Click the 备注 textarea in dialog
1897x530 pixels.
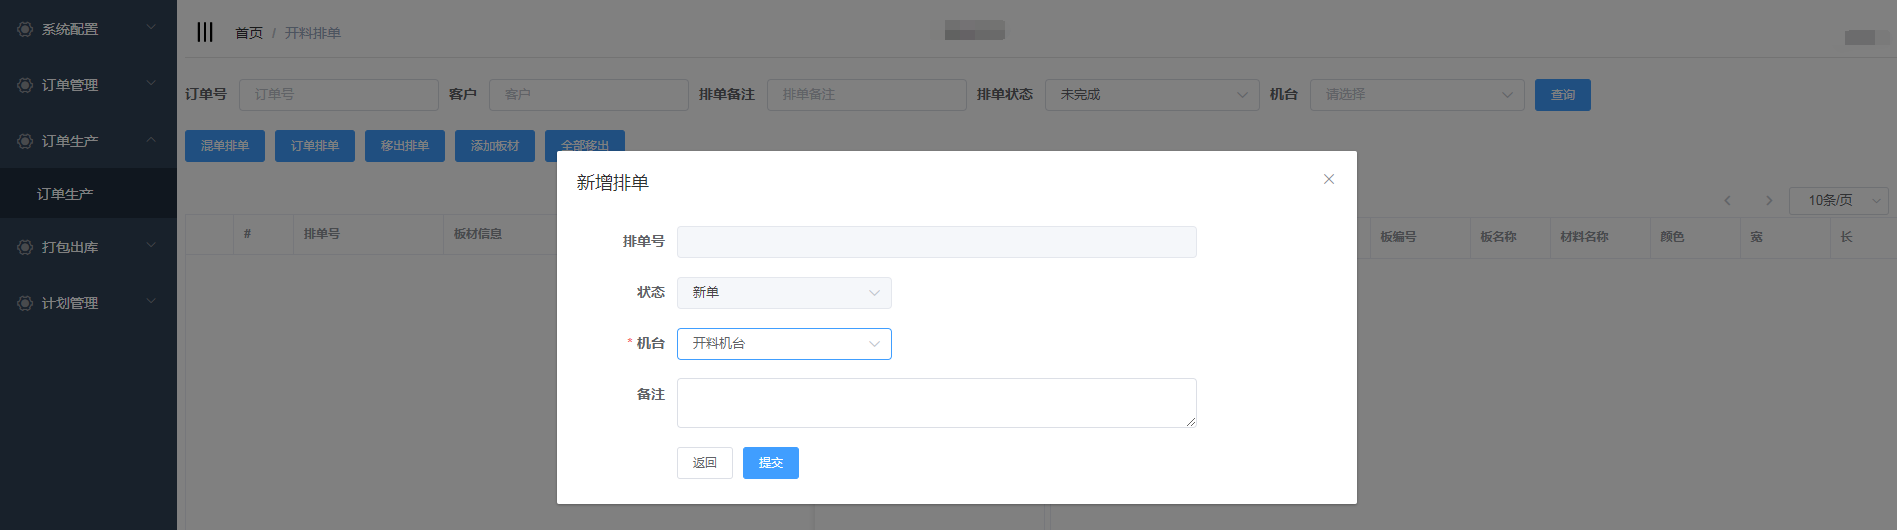point(936,403)
